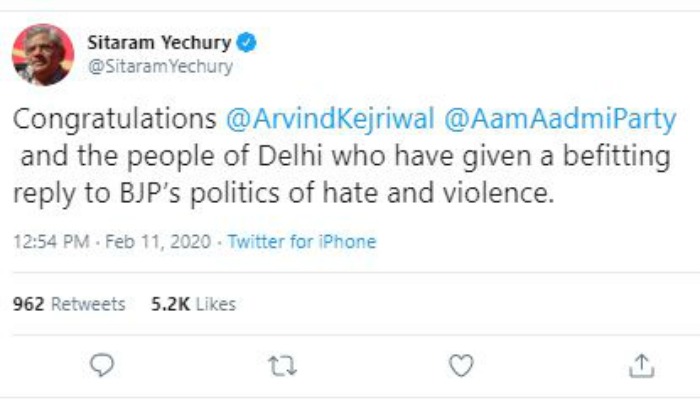Like the tweet with the heart icon
Image resolution: width=700 pixels, height=400 pixels.
[x=460, y=366]
